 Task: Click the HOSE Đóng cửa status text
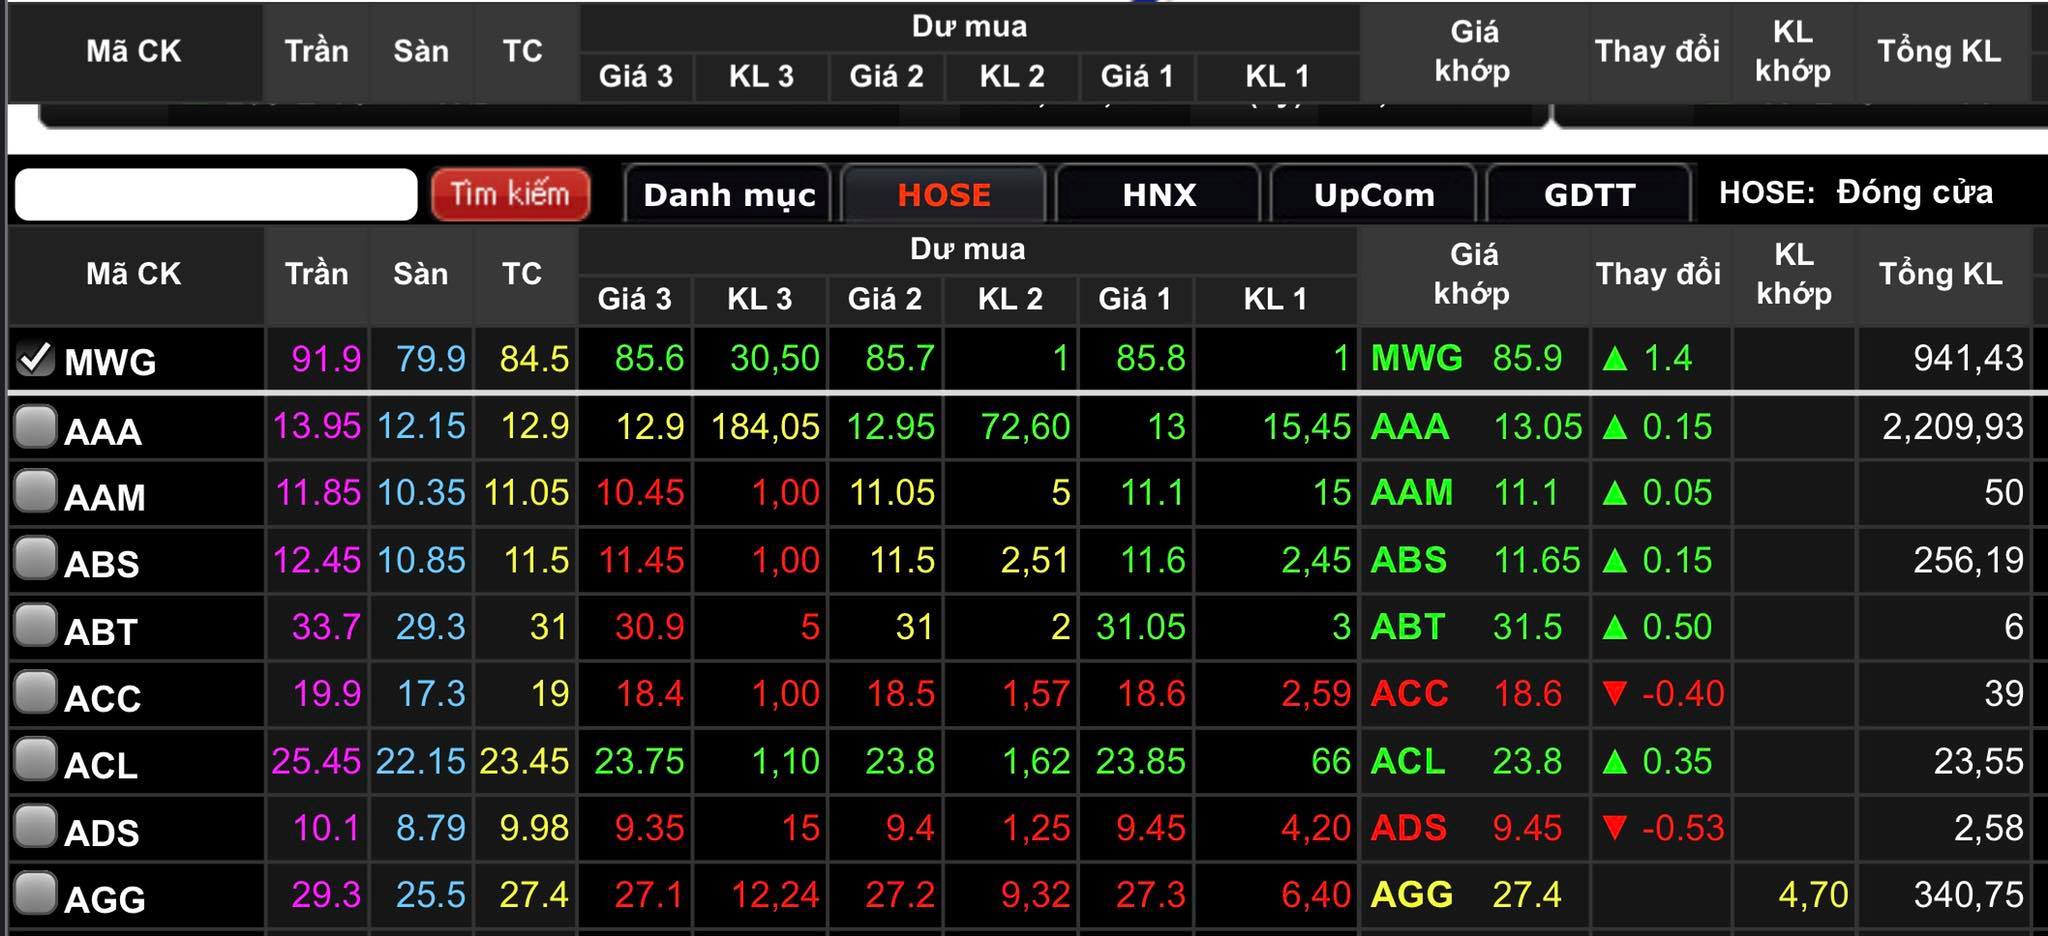click(1856, 192)
